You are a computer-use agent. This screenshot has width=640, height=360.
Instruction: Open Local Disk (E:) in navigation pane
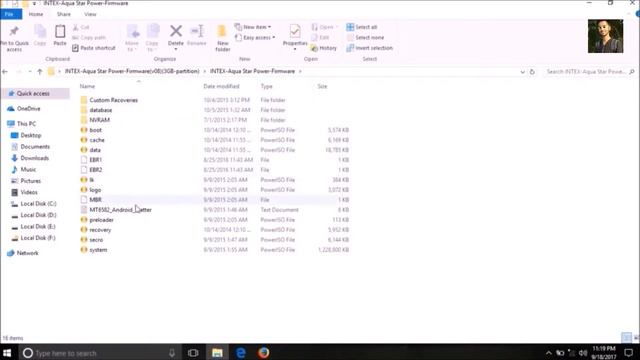point(33,227)
